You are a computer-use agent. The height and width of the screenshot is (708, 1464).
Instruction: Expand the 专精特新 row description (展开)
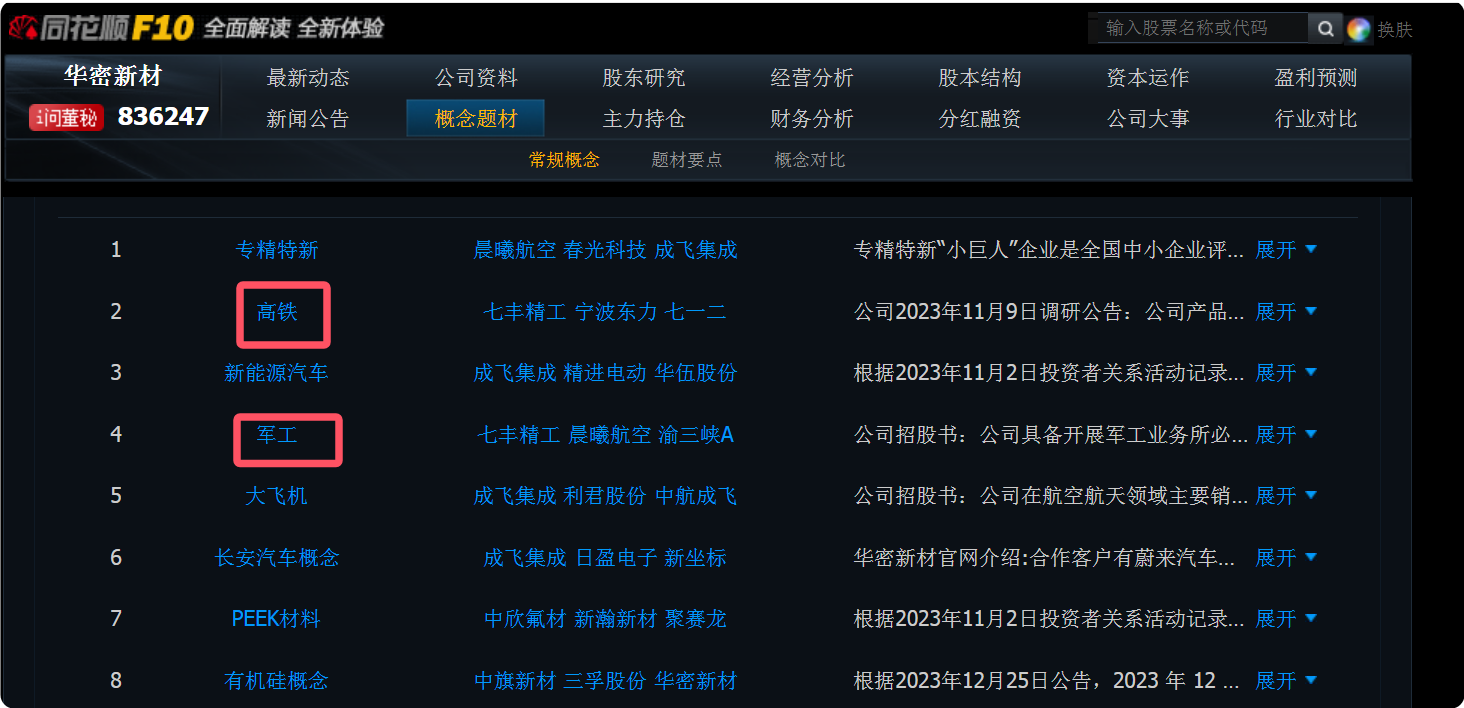(1286, 250)
